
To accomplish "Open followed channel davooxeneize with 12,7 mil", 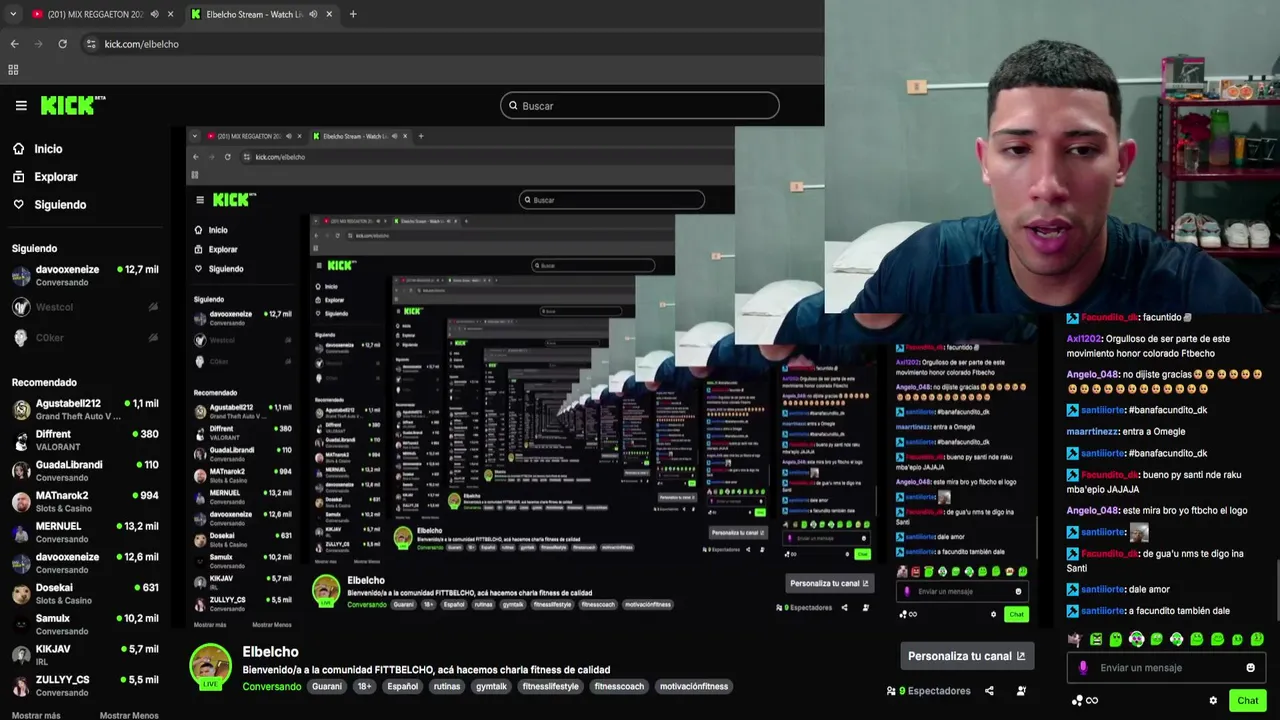I will [85, 275].
